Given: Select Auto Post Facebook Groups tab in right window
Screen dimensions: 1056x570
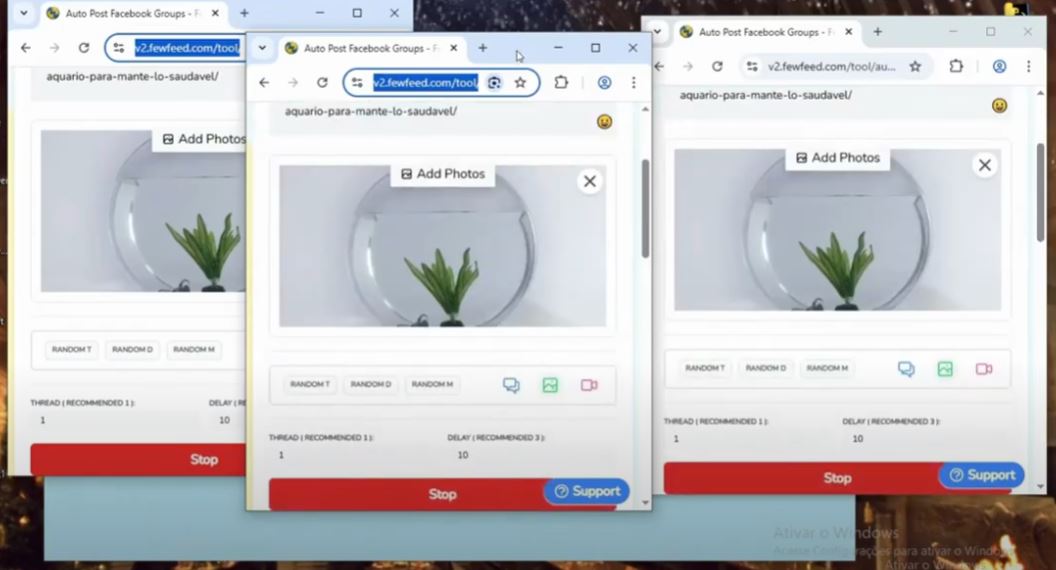Looking at the screenshot, I should [766, 32].
